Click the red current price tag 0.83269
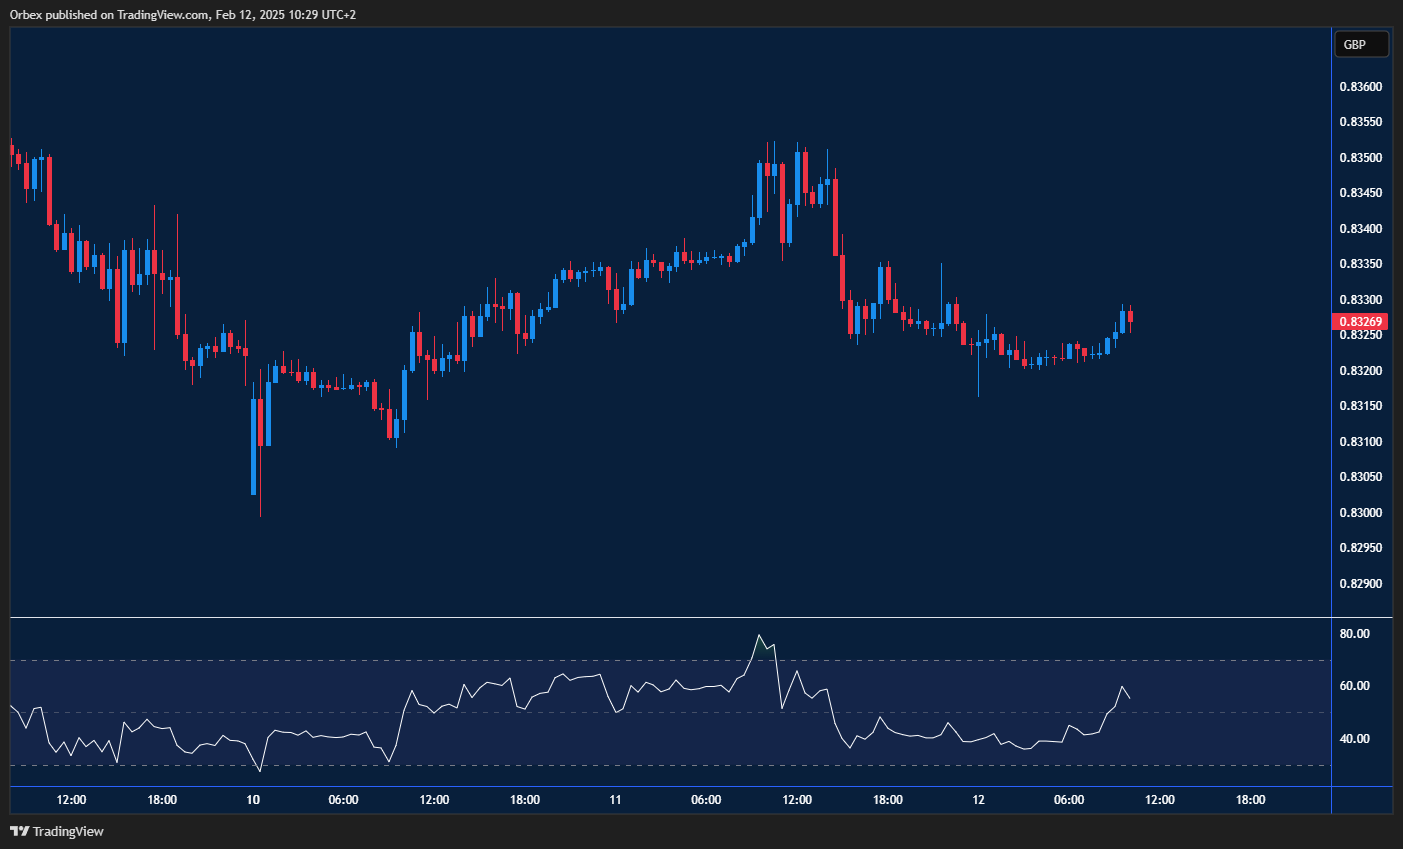The height and width of the screenshot is (849, 1403). pyautogui.click(x=1361, y=321)
